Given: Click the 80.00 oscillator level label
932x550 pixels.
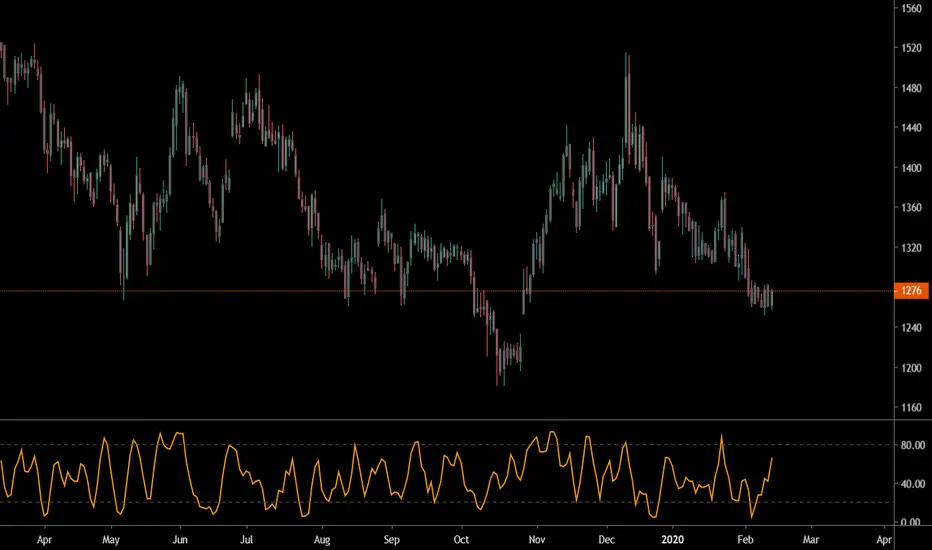Looking at the screenshot, I should click(913, 445).
